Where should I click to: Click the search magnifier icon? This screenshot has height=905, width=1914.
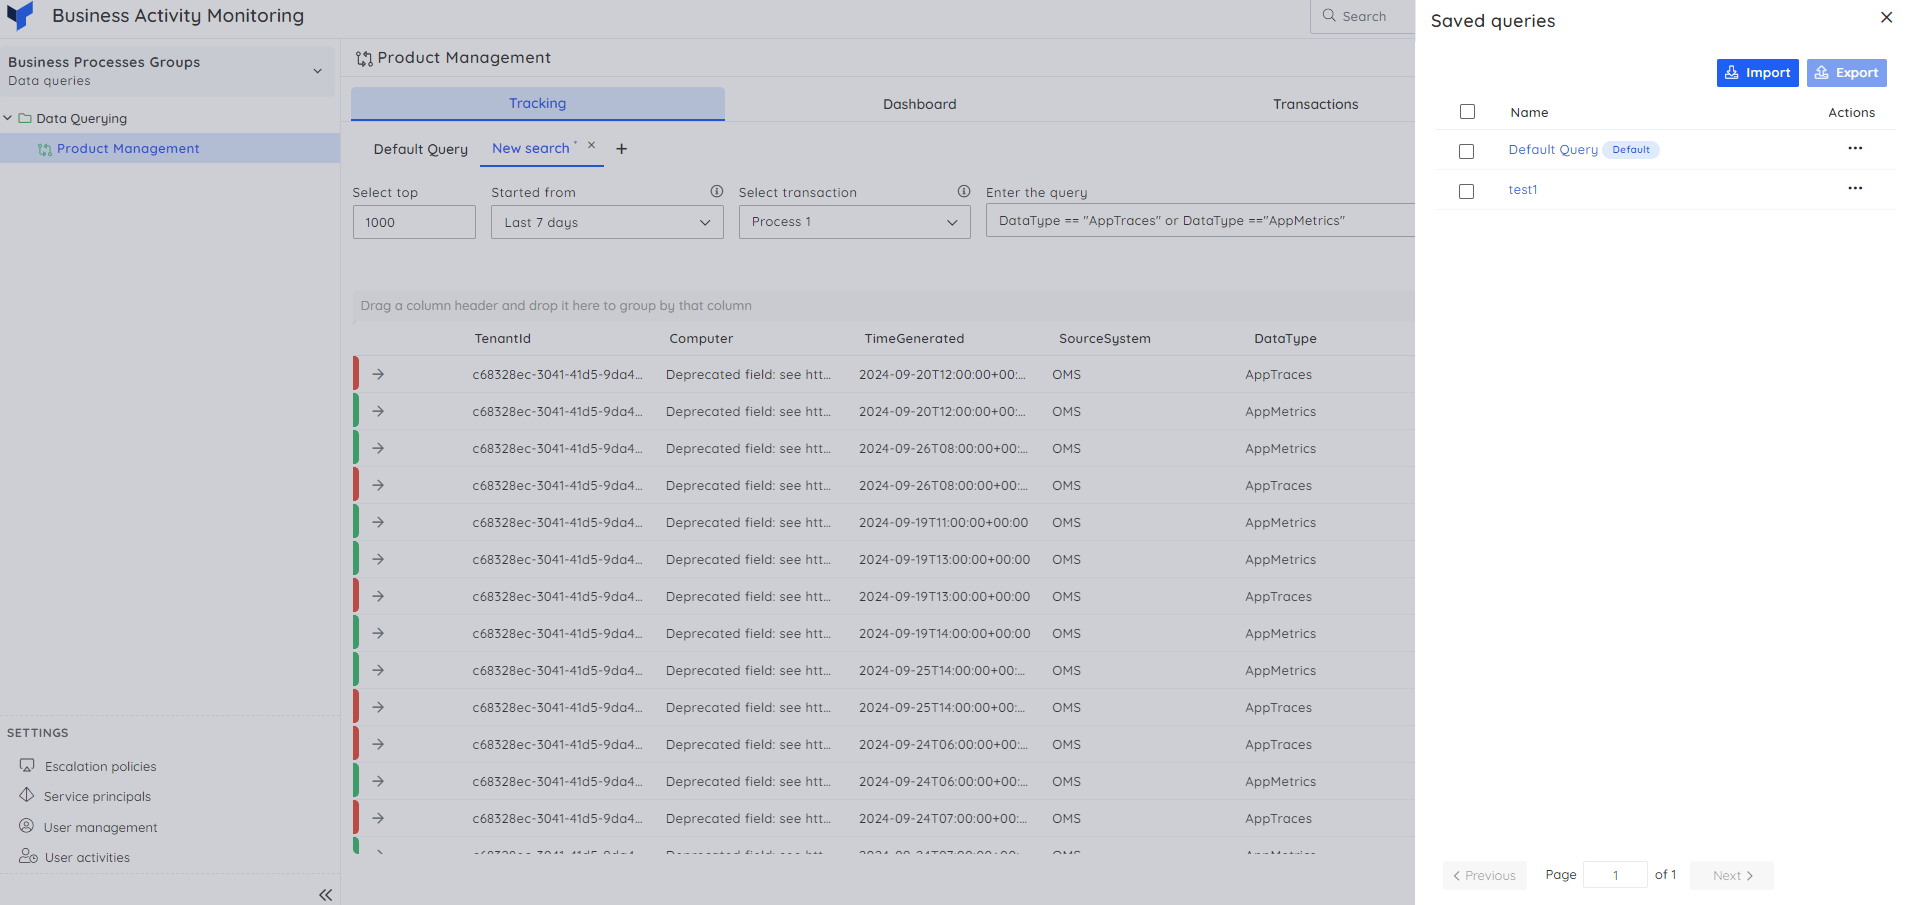[x=1329, y=16]
